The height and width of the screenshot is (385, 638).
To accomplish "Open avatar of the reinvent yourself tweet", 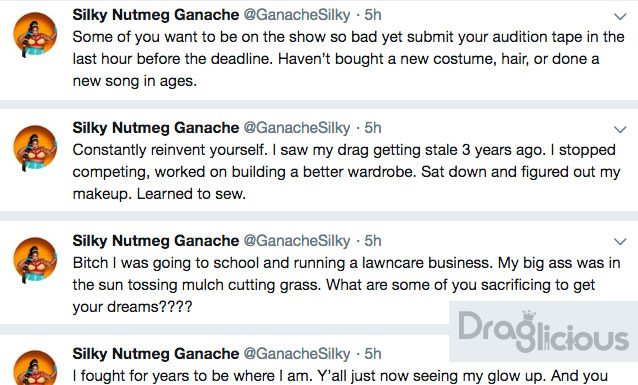I will pyautogui.click(x=35, y=147).
